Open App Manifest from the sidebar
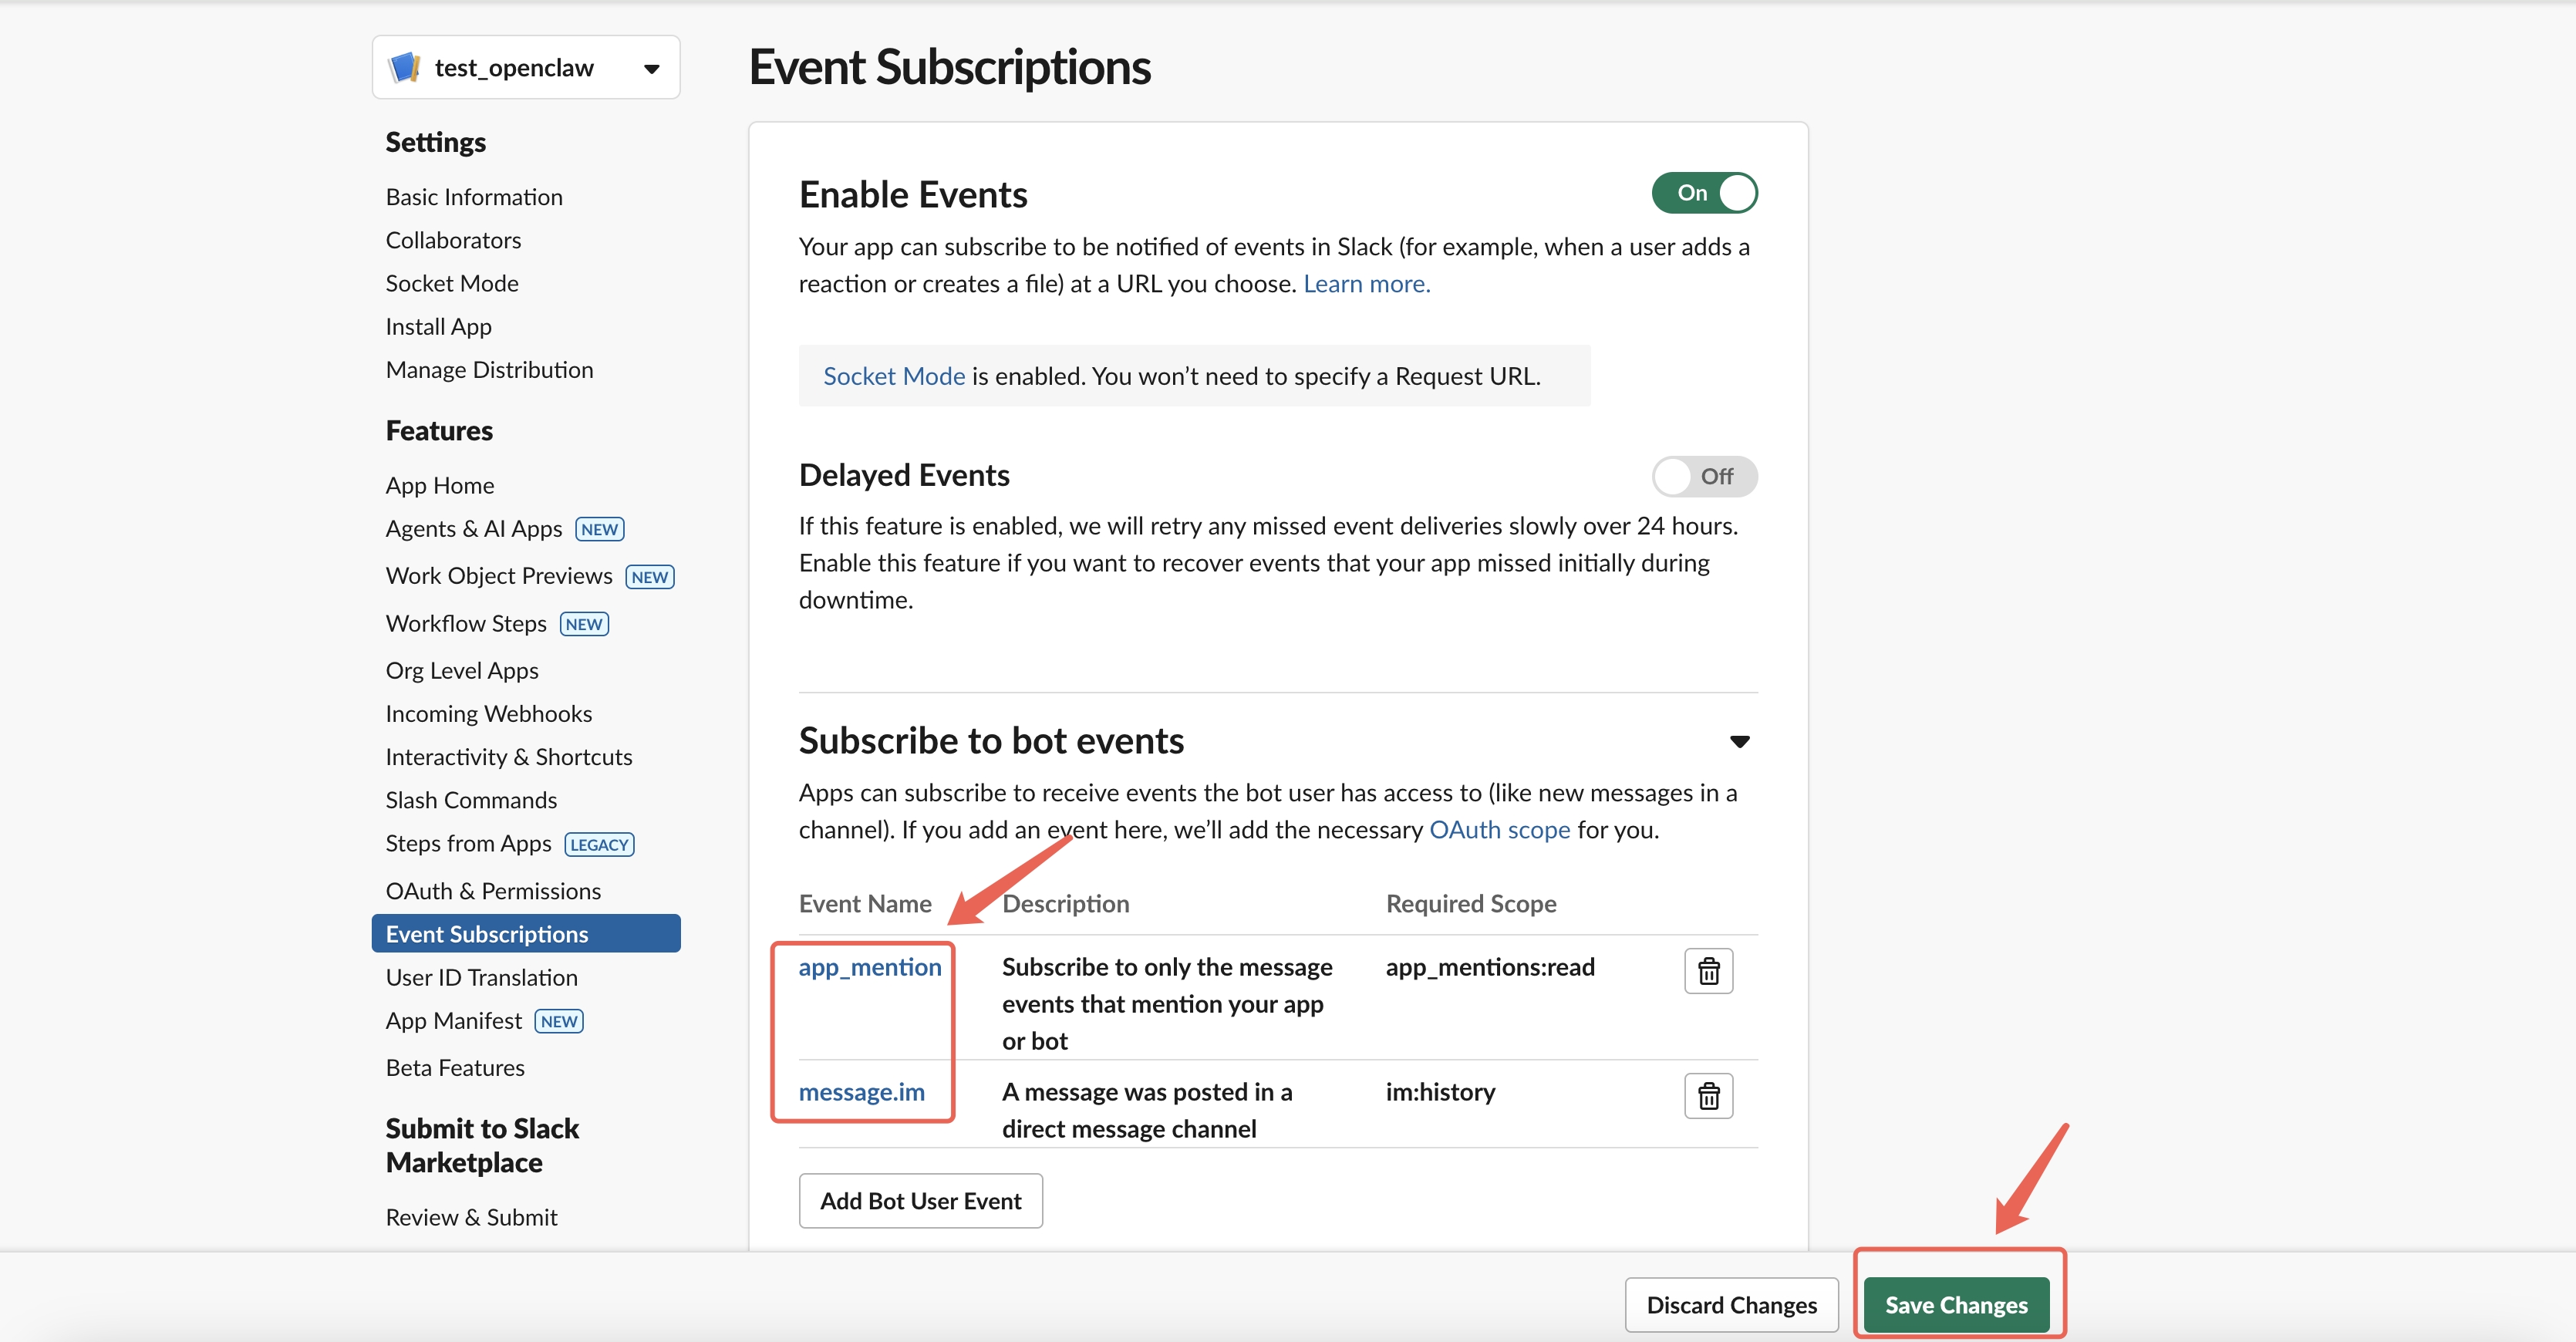 point(453,1020)
